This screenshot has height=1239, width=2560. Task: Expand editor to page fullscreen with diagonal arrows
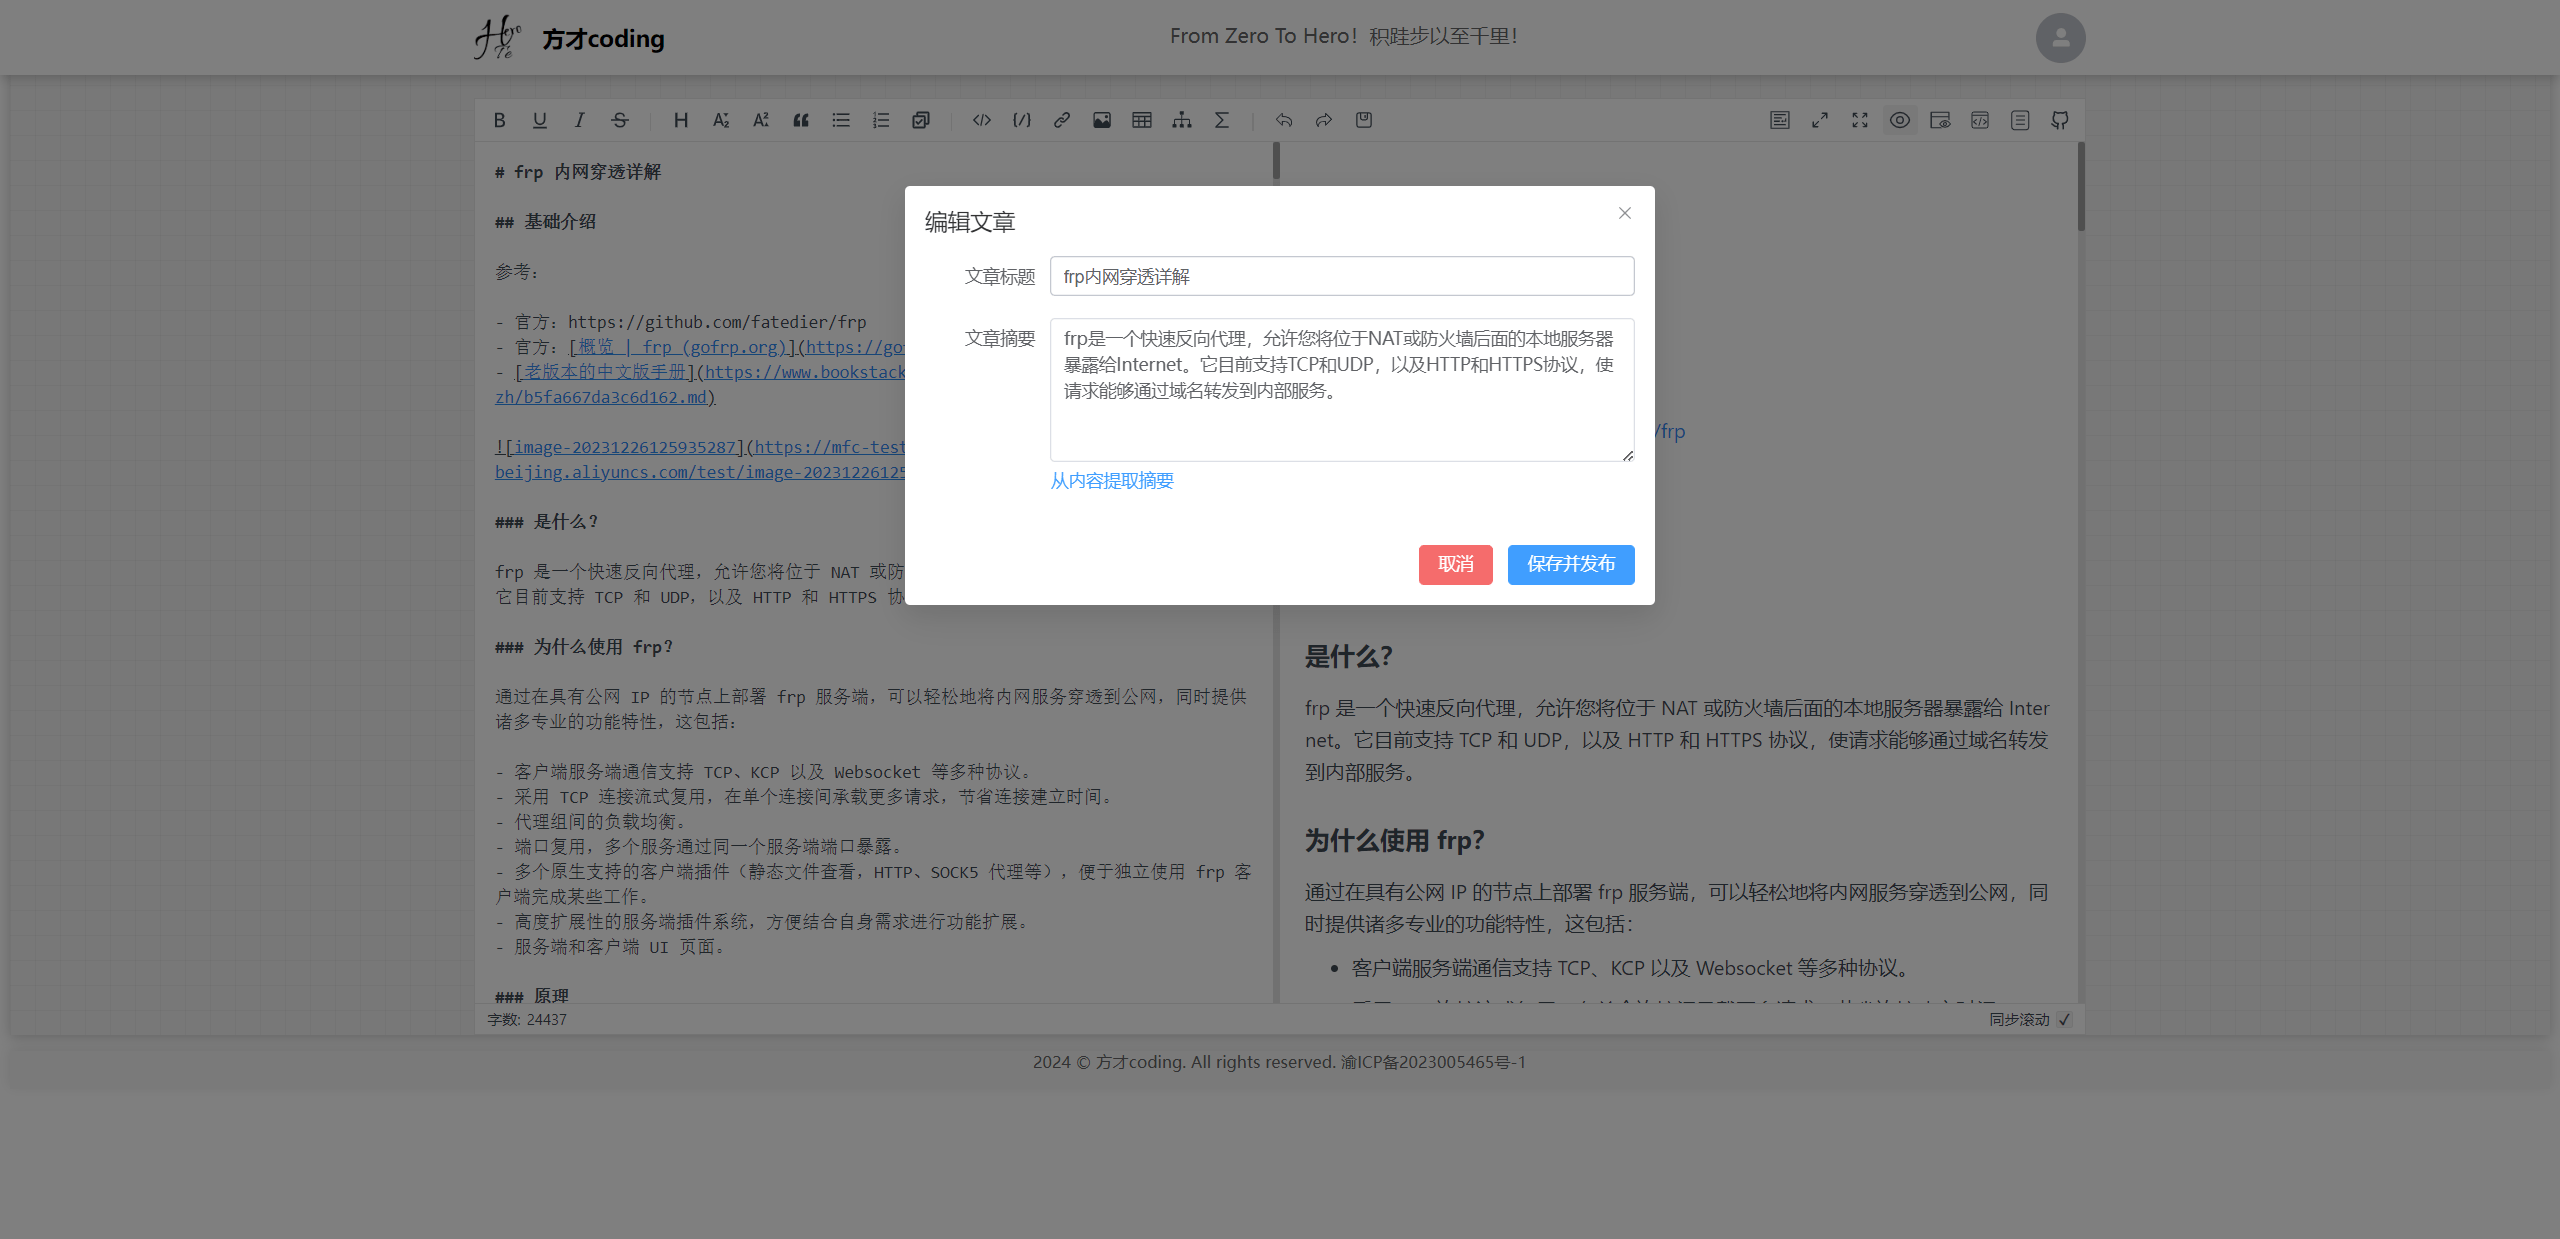(x=1820, y=120)
